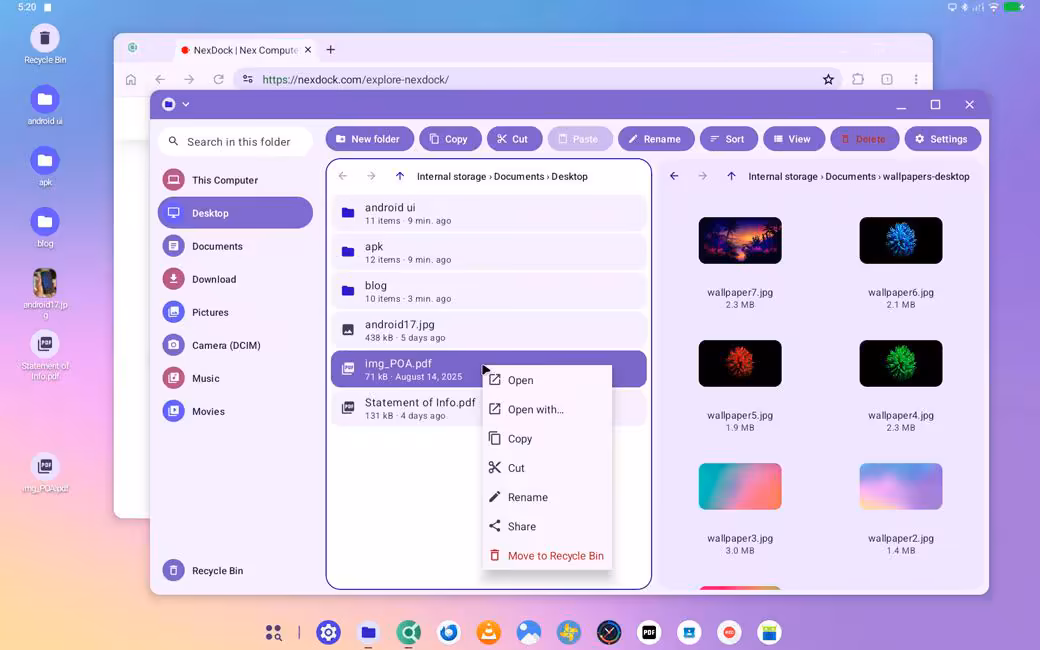Click the Copy toolbar button
This screenshot has width=1040, height=650.
tap(450, 139)
